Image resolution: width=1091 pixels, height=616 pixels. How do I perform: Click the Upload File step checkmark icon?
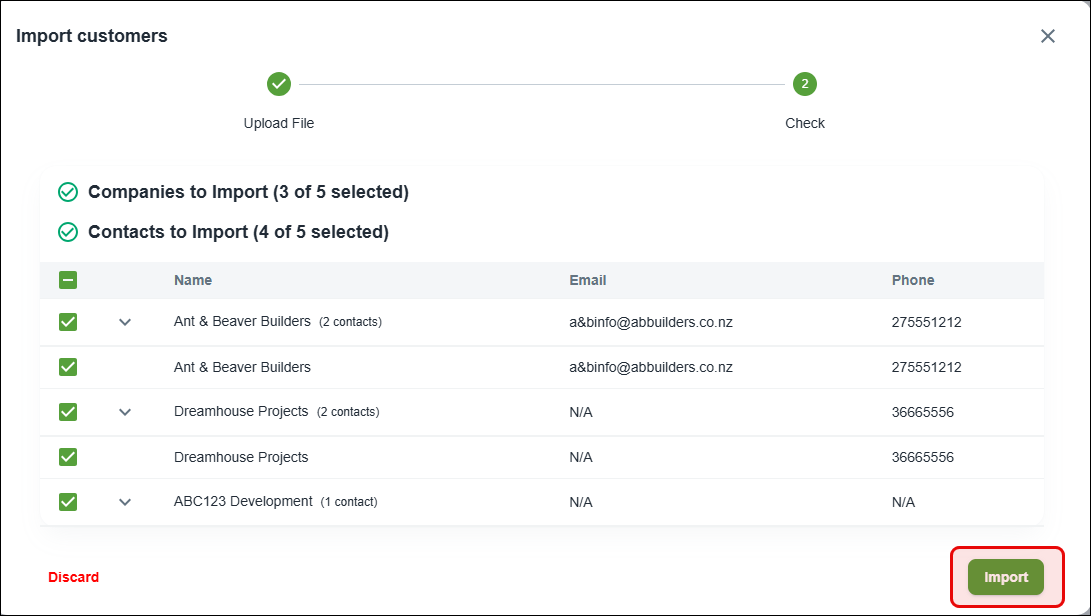(x=279, y=84)
